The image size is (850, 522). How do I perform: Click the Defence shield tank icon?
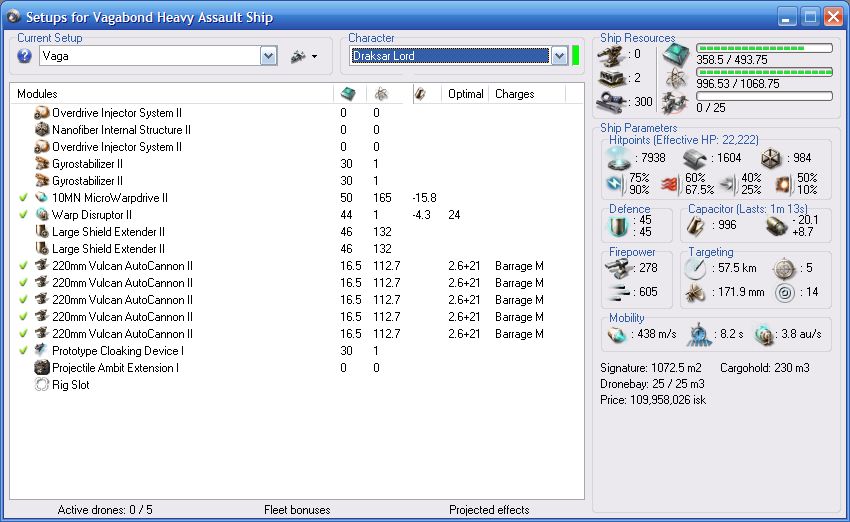pyautogui.click(x=618, y=227)
